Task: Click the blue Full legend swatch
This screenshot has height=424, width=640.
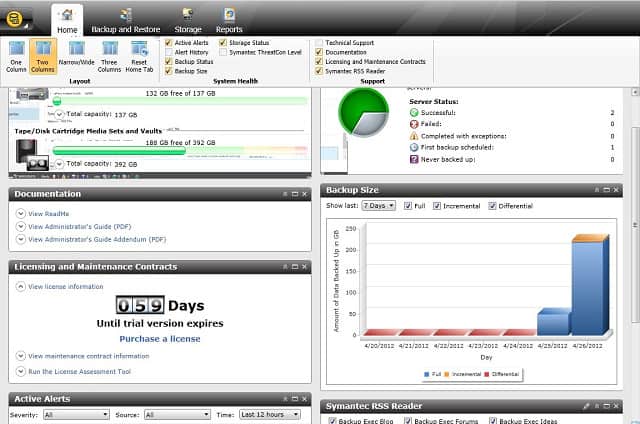Action: point(427,374)
